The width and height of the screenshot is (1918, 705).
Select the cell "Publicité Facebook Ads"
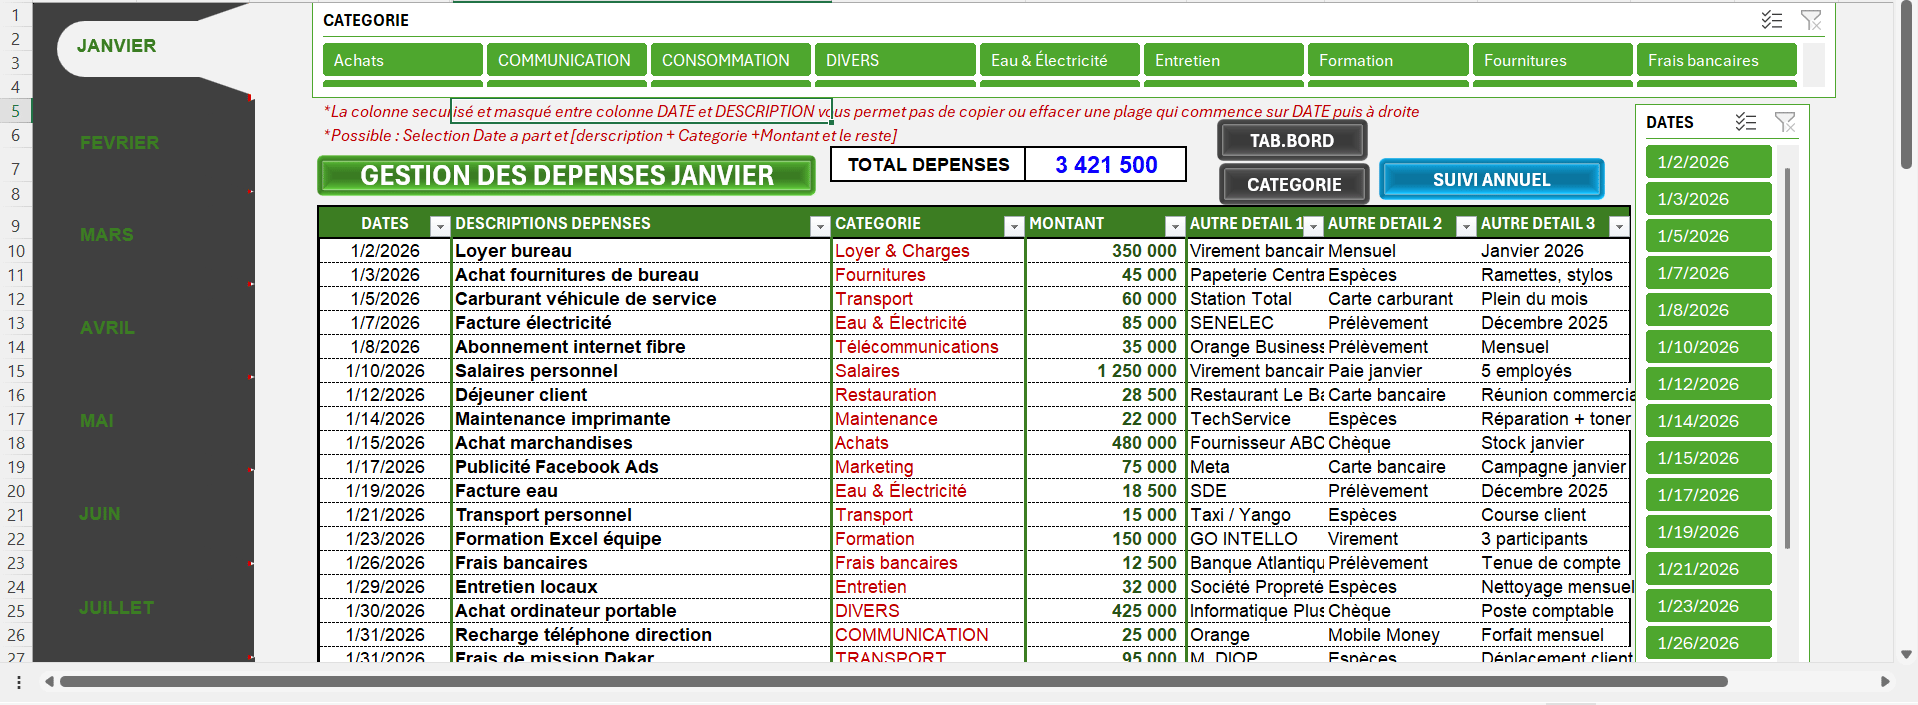[641, 467]
